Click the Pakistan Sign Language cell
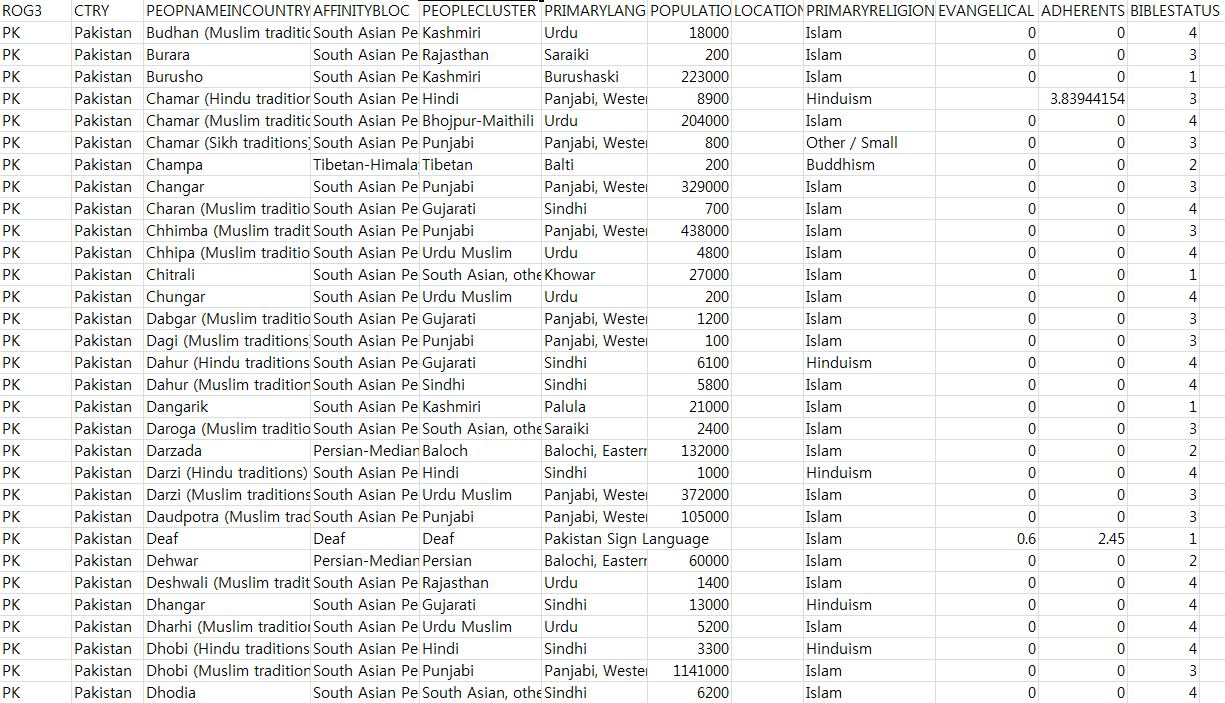 [626, 539]
